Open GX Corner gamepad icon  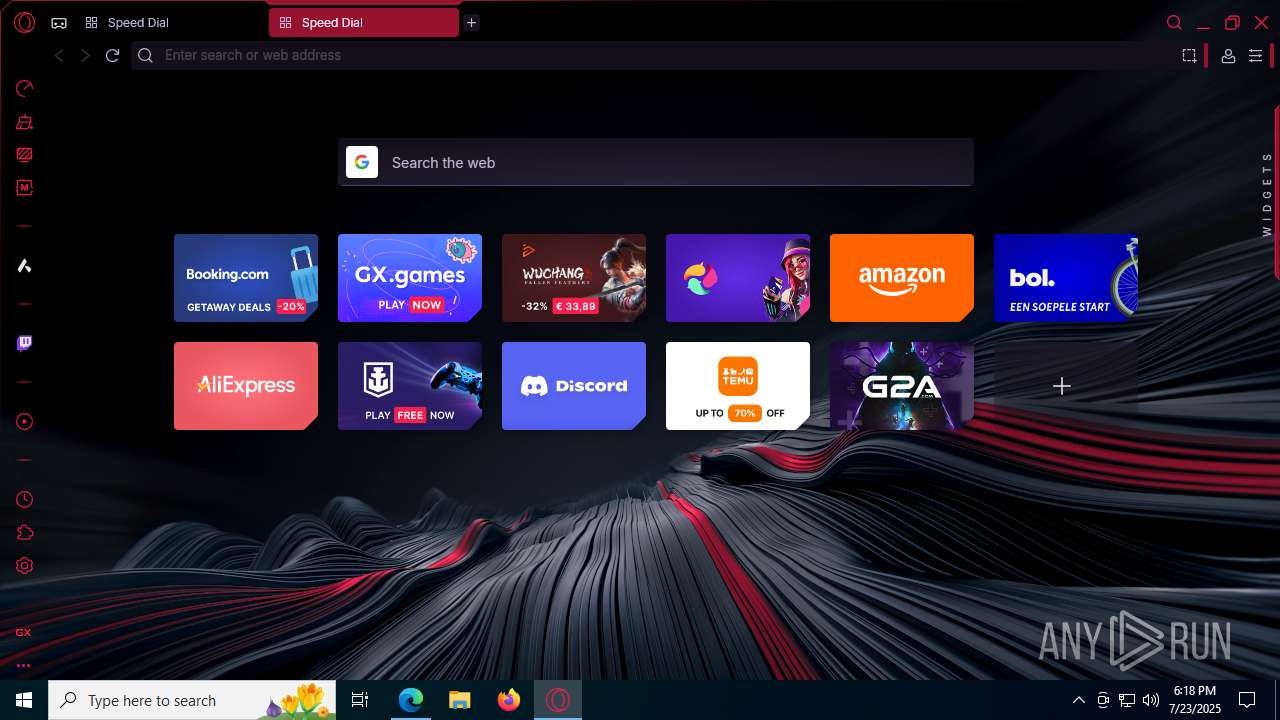pyautogui.click(x=59, y=22)
